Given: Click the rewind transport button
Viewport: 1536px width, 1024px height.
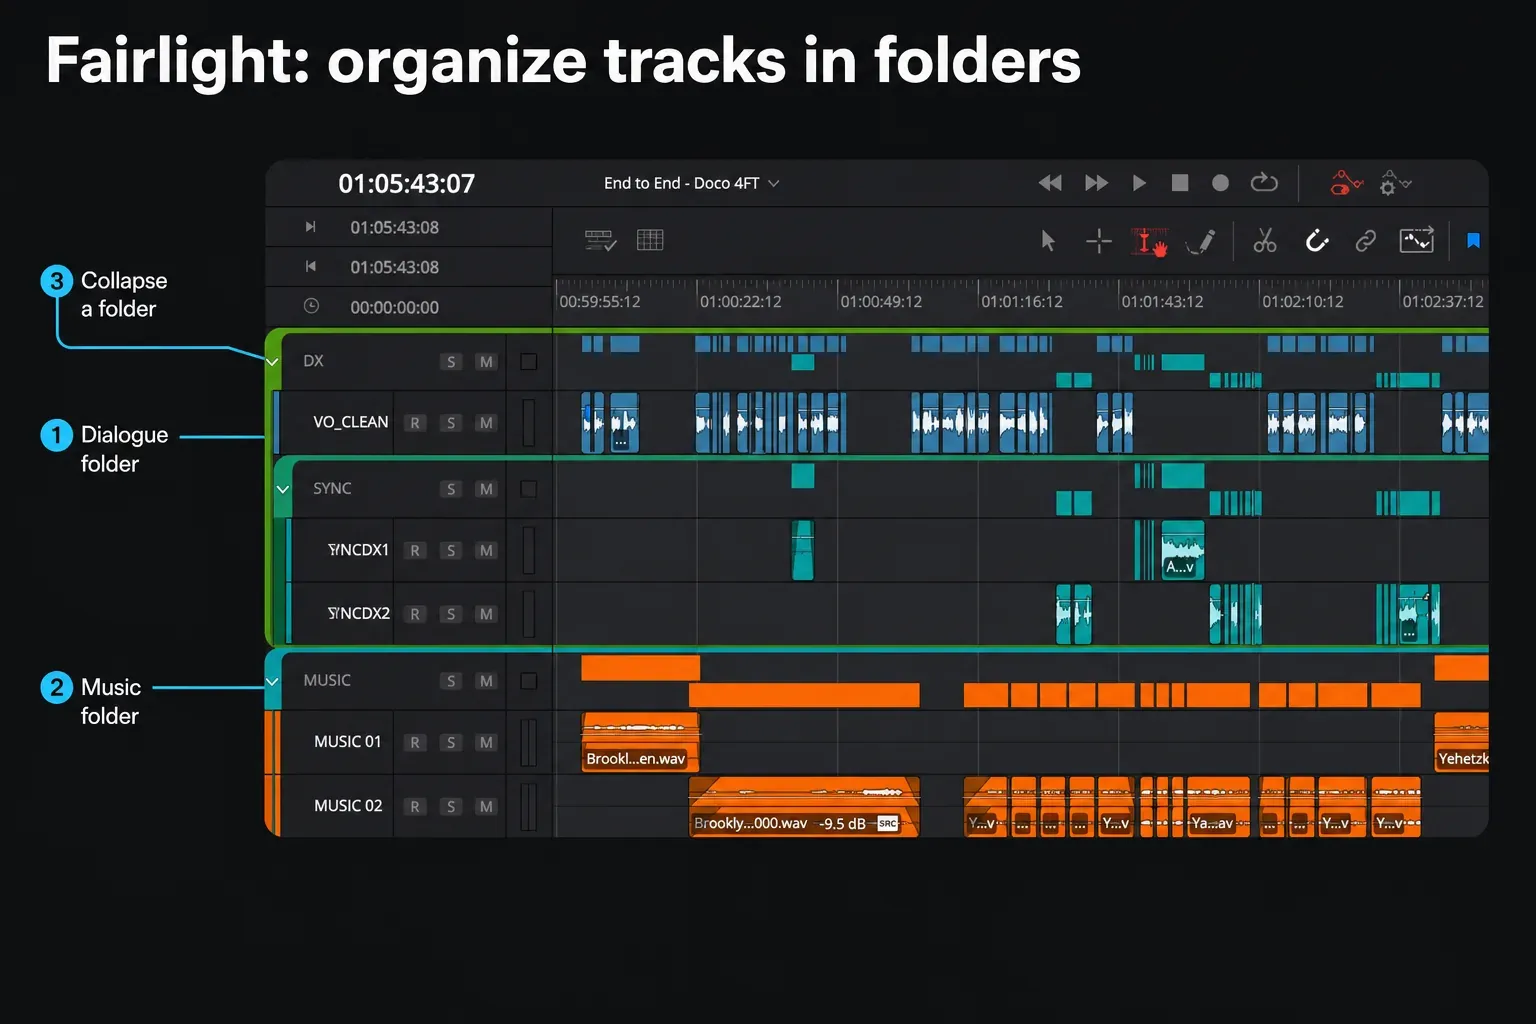Looking at the screenshot, I should pos(1050,183).
